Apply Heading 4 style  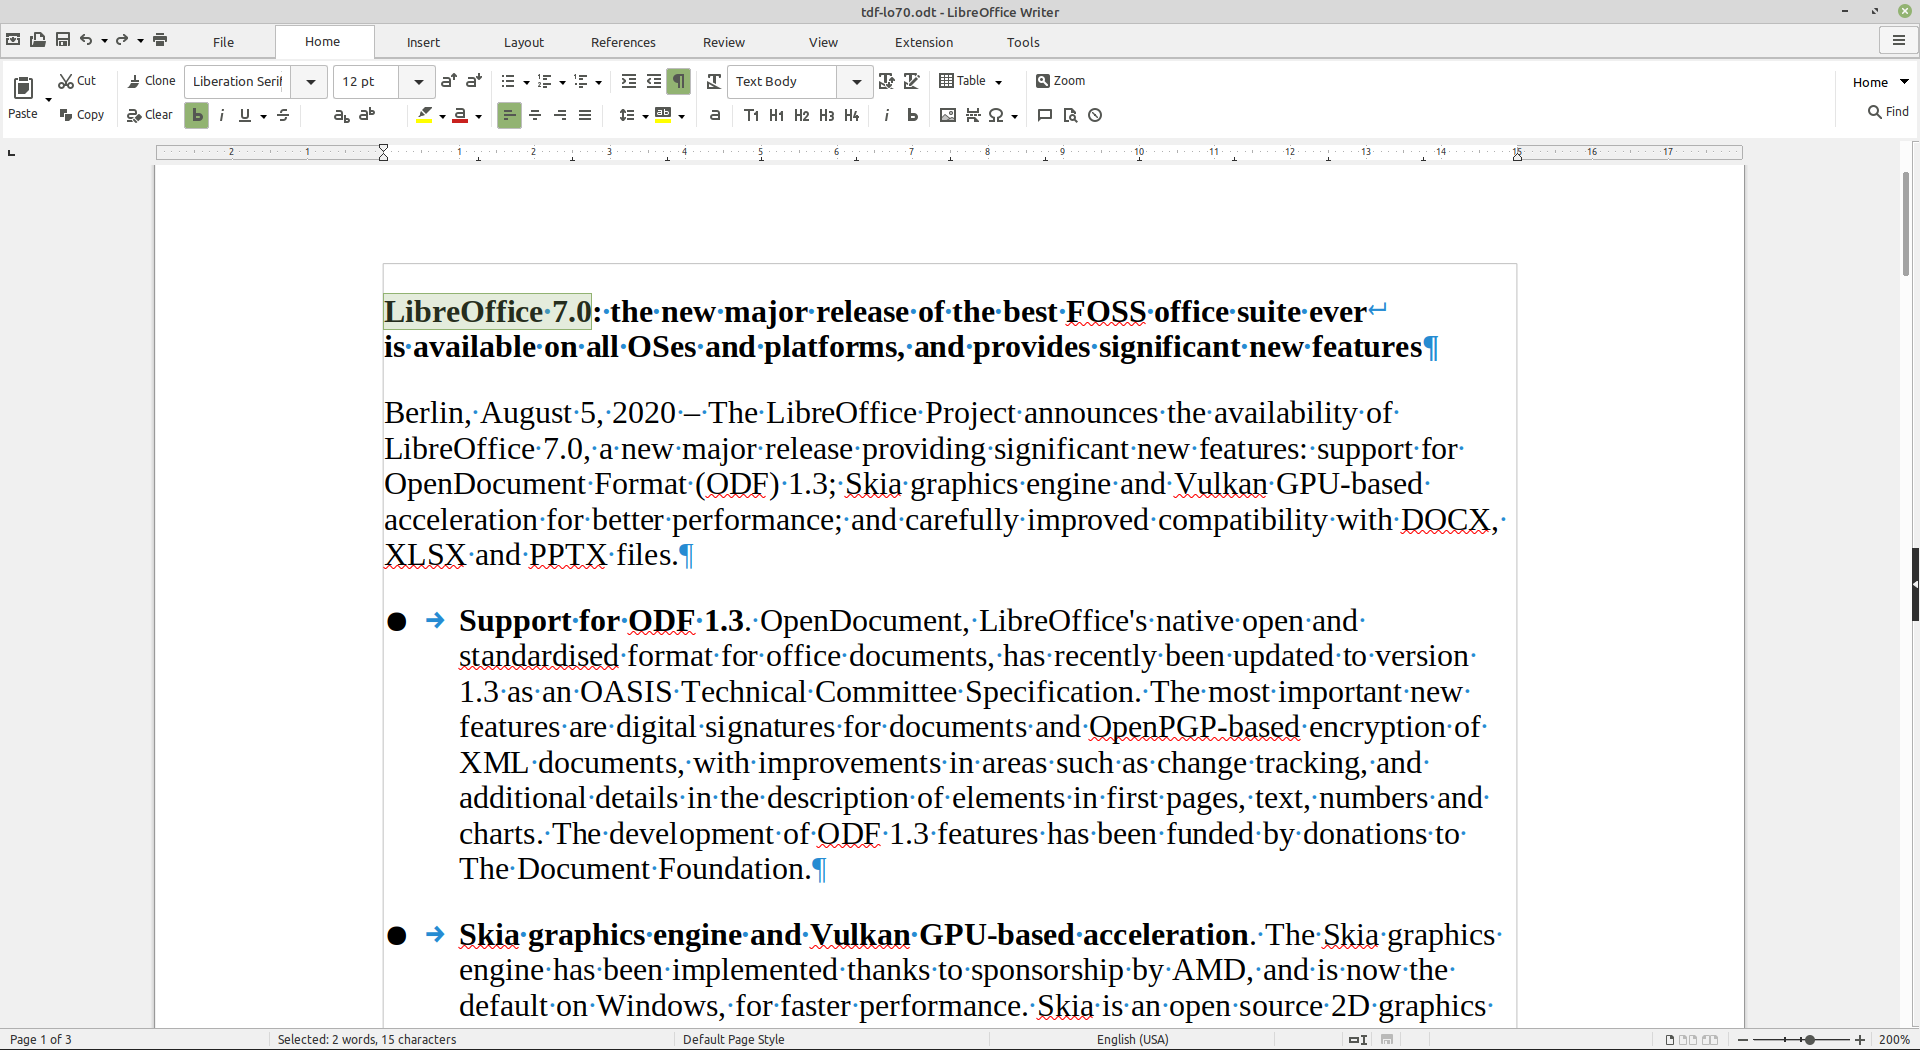[852, 116]
